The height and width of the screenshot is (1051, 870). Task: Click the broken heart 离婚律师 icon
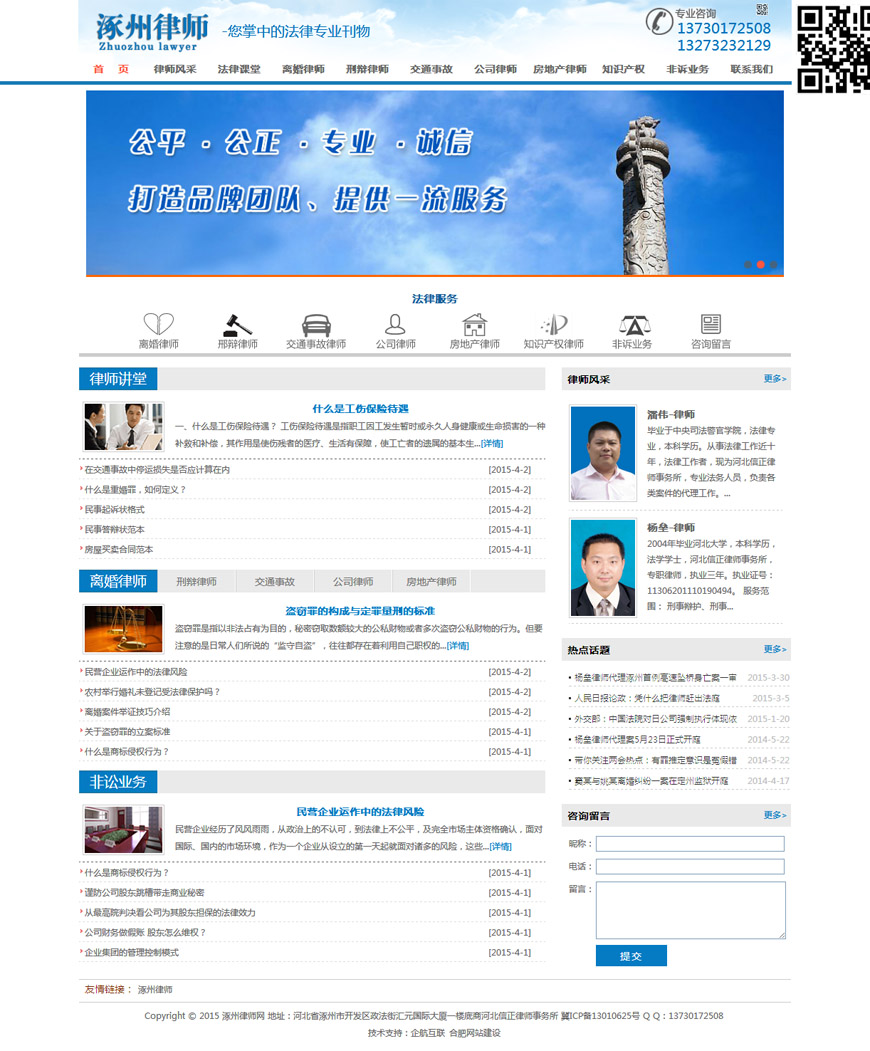[x=158, y=324]
